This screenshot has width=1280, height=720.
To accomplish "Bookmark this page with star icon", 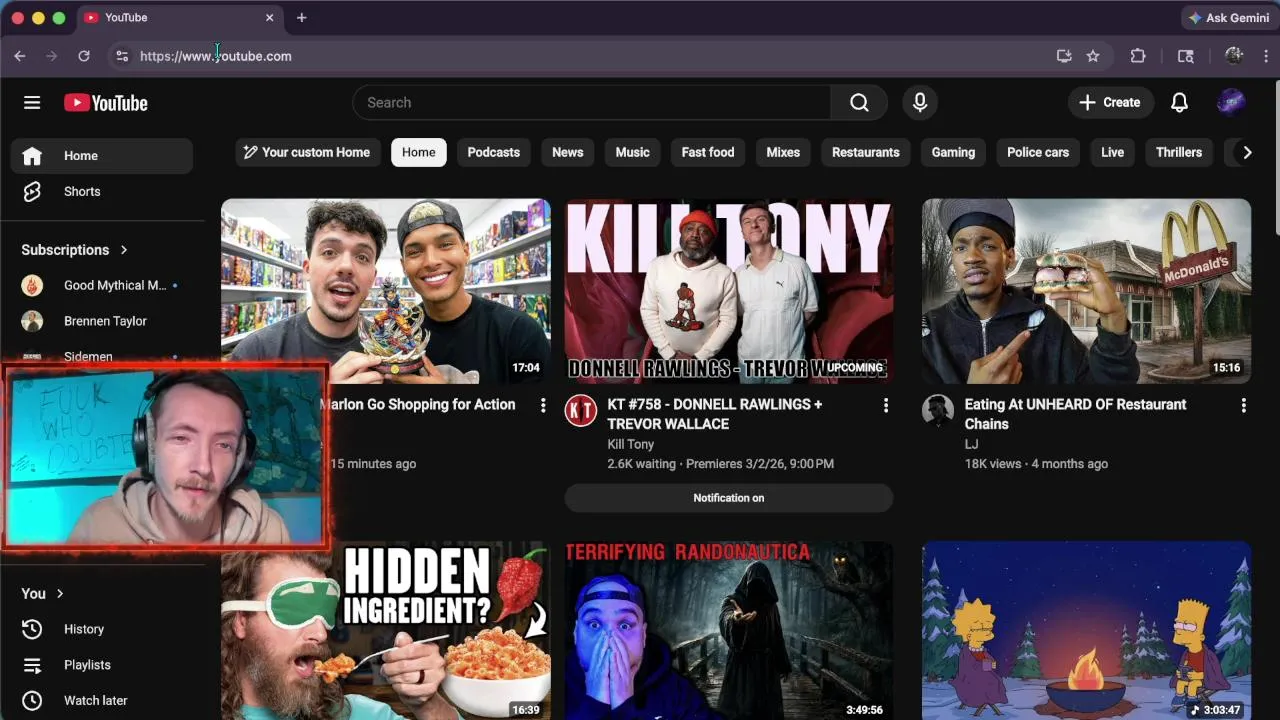I will 1093,56.
